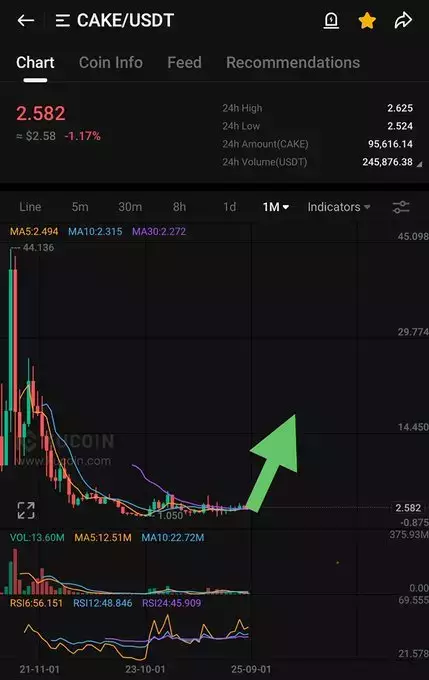The width and height of the screenshot is (429, 680).
Task: Tap the back arrow icon
Action: coord(26,20)
